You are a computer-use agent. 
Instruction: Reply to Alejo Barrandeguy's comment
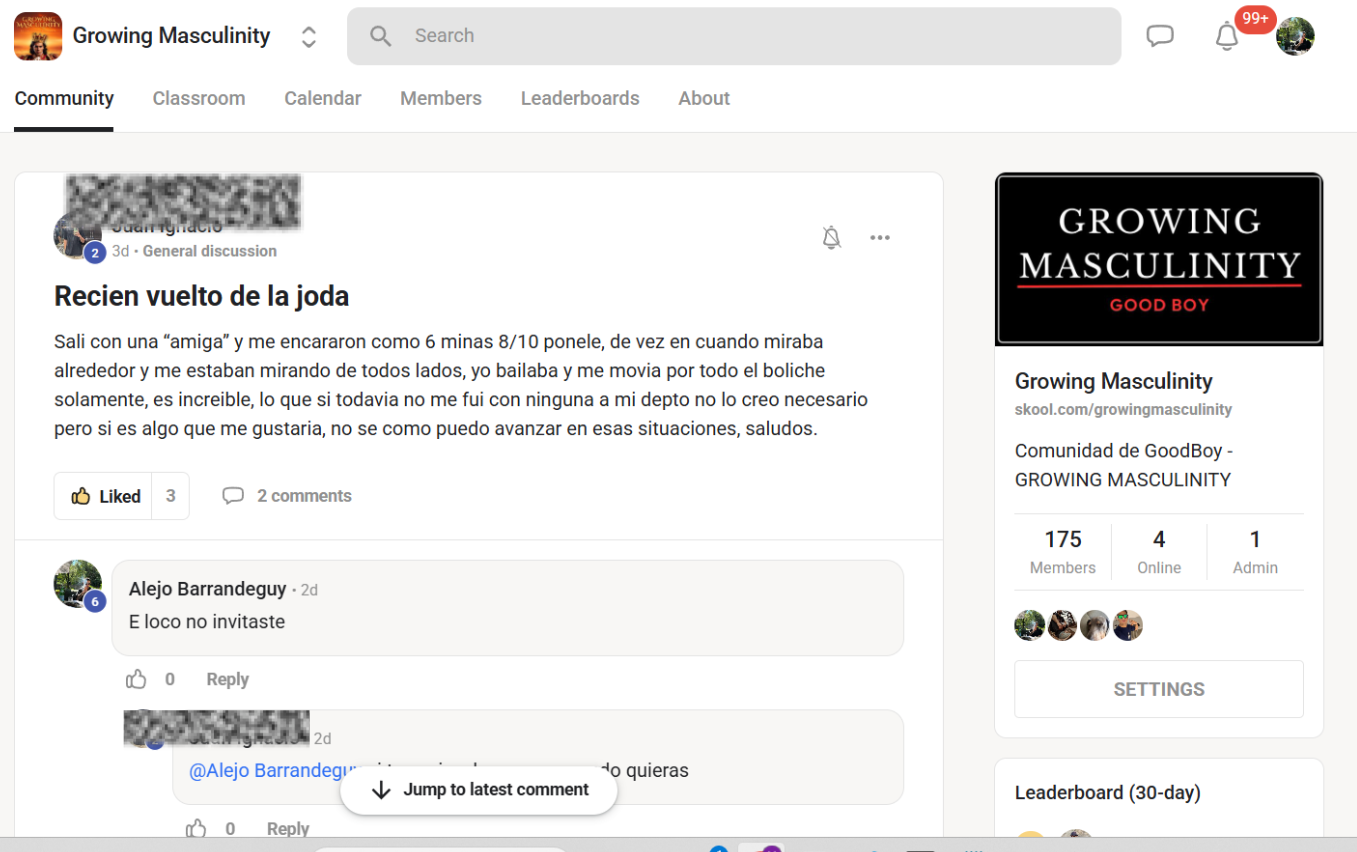(x=227, y=680)
